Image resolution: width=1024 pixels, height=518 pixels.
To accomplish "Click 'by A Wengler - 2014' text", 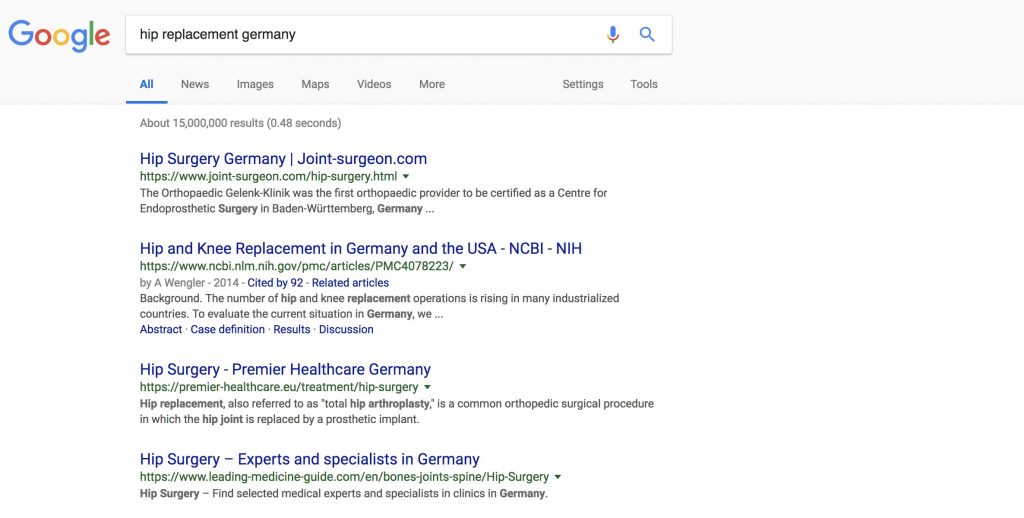I will coord(189,283).
